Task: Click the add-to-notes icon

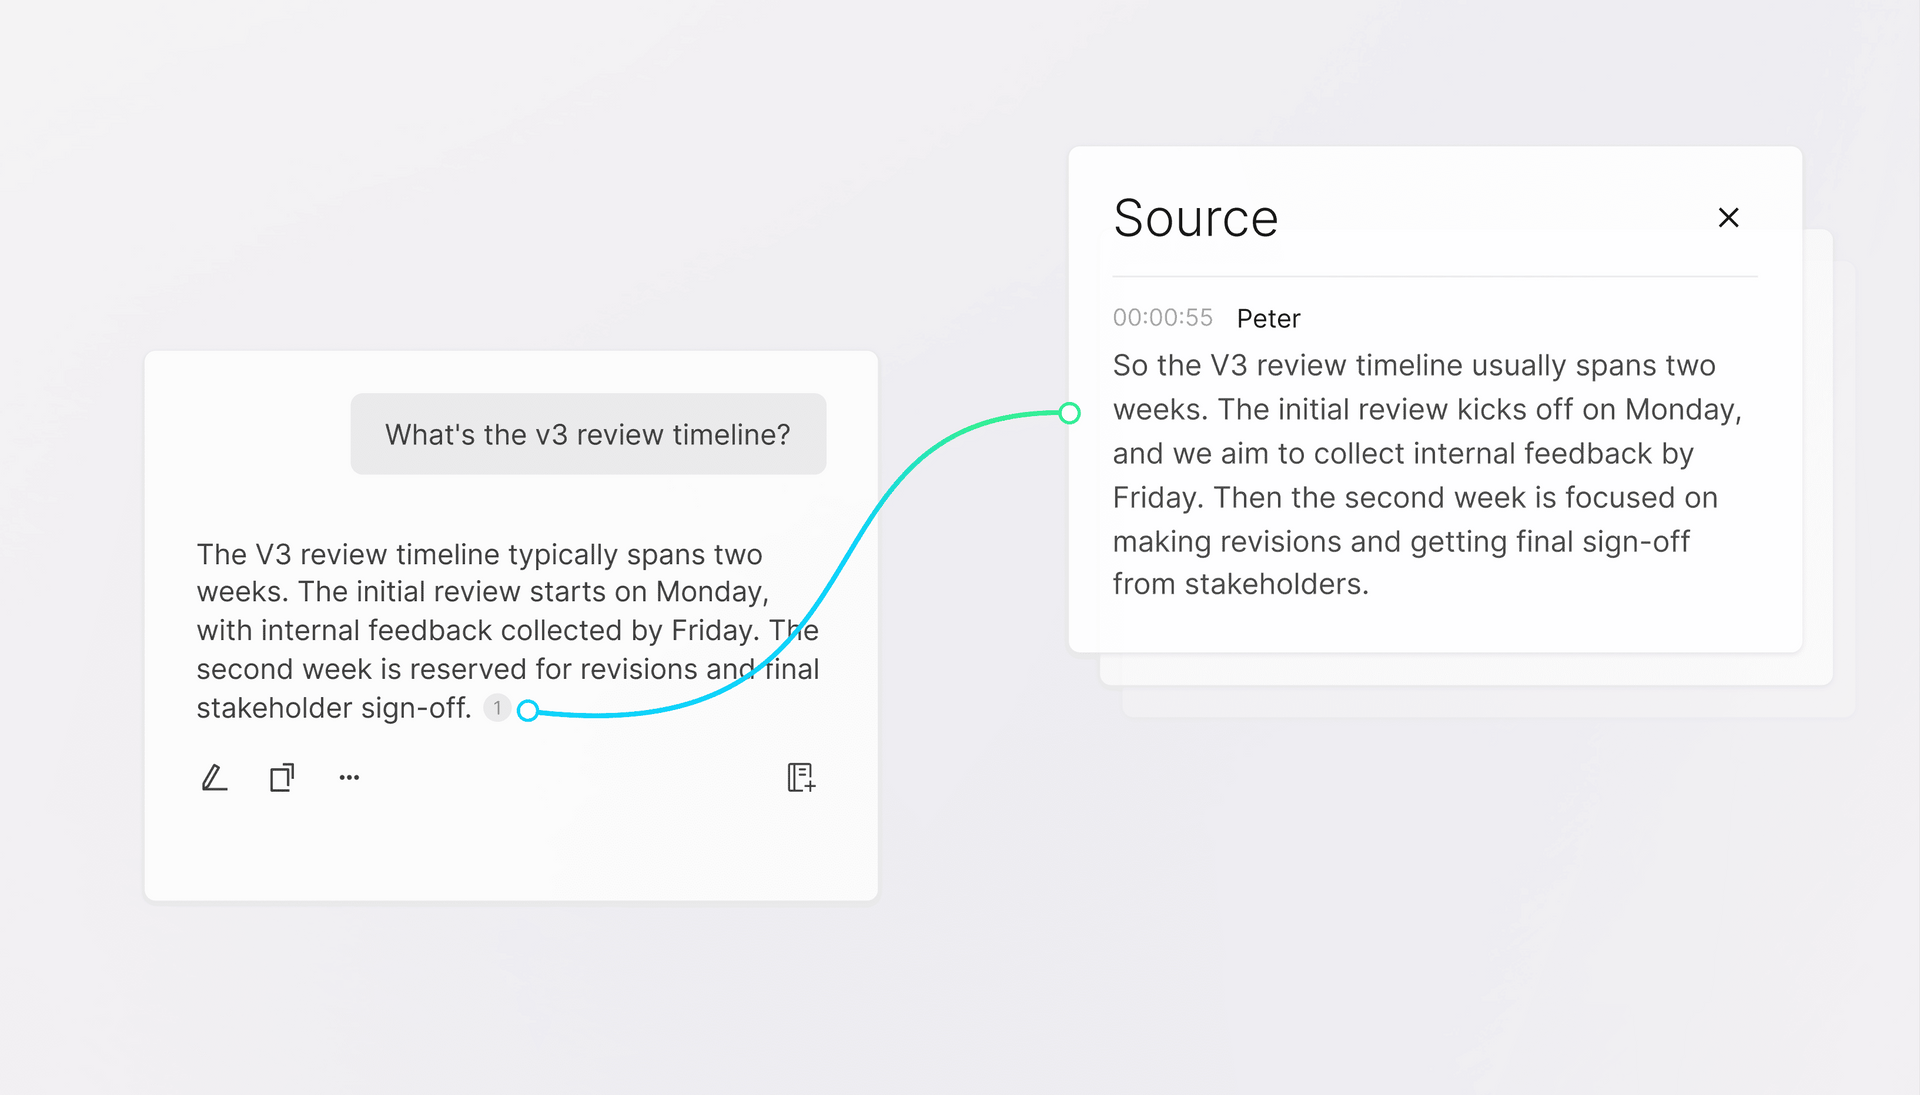Action: click(801, 777)
